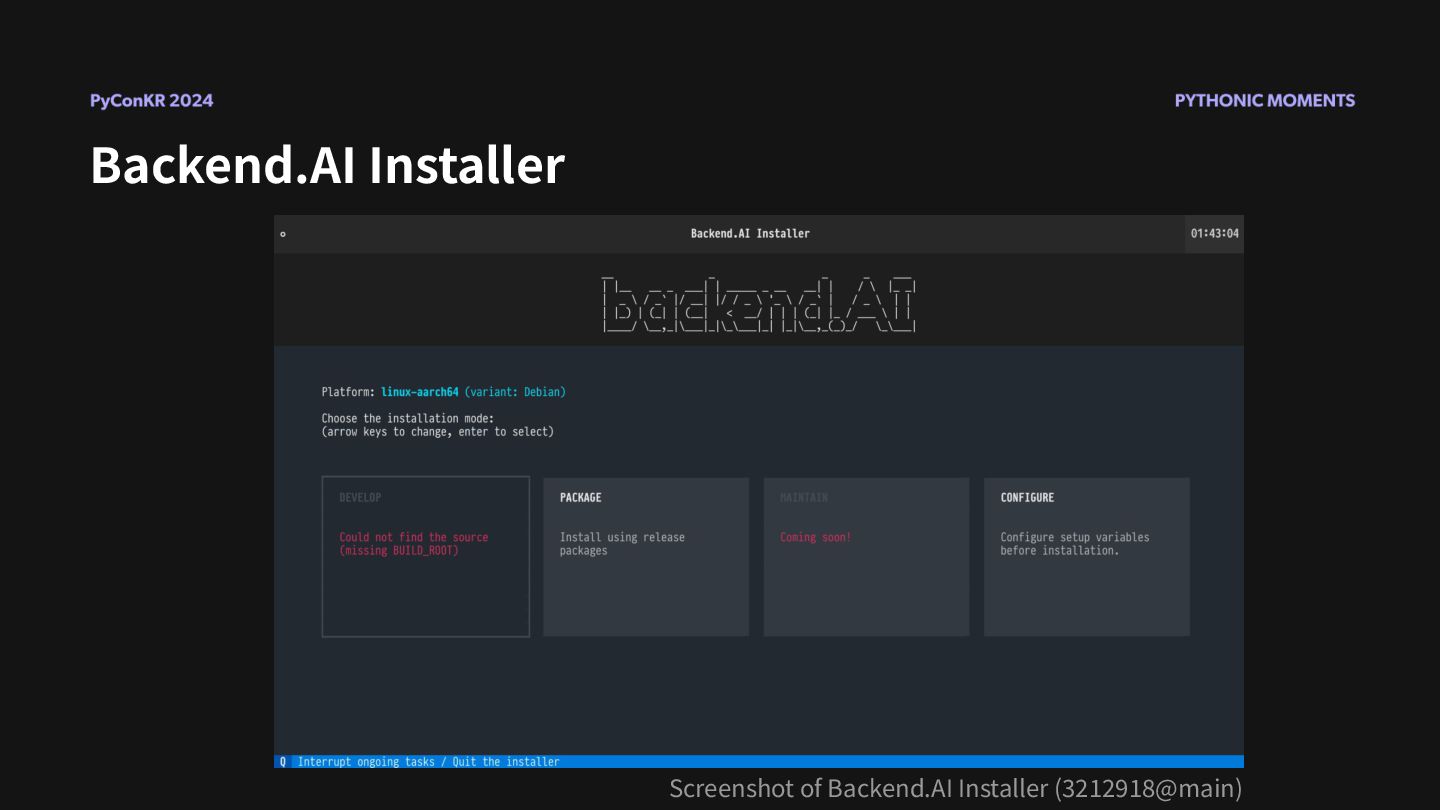Viewport: 1440px width, 810px height.
Task: Select the PACKAGE installation mode card
Action: (646, 556)
